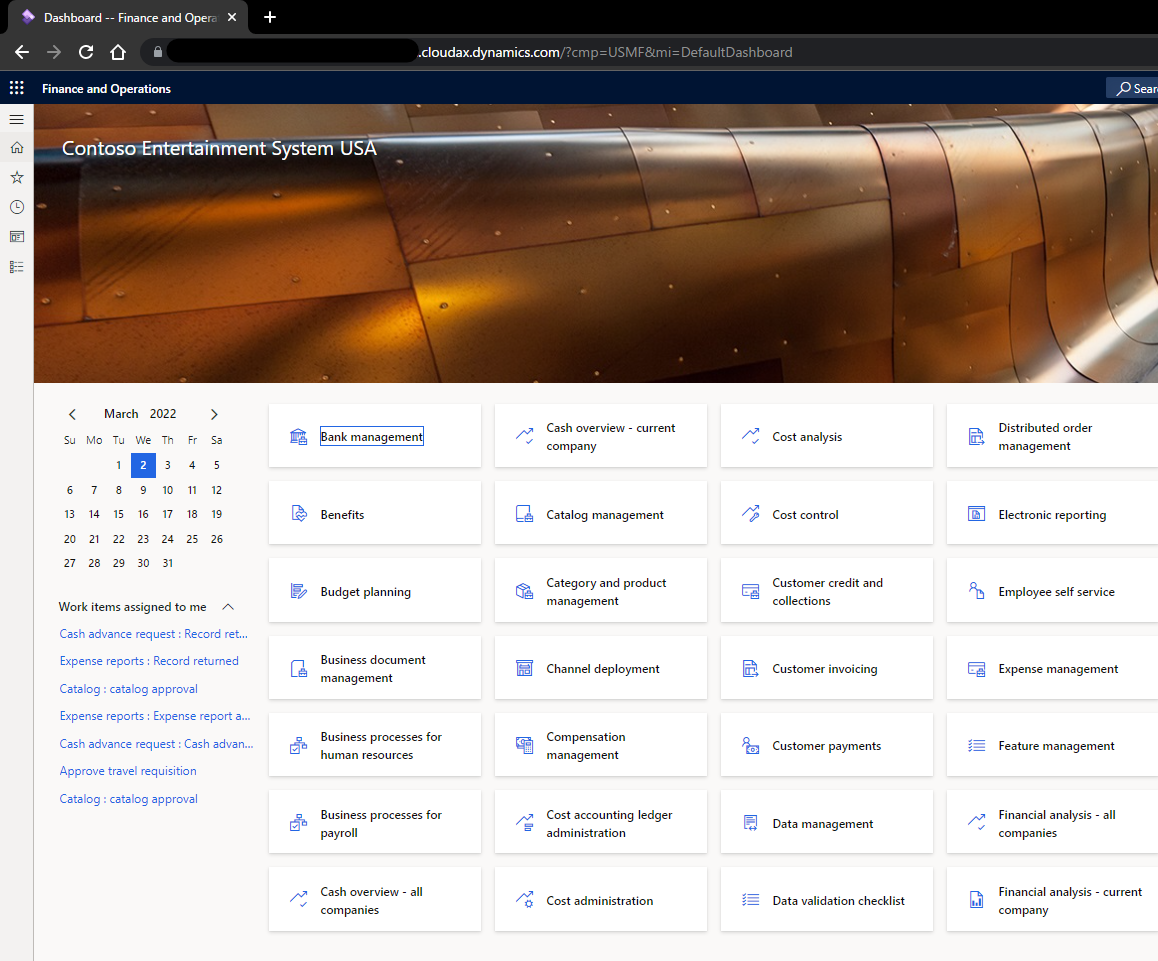This screenshot has height=961, width=1158.
Task: Open Financial analysis - all companies tile
Action: [1052, 823]
